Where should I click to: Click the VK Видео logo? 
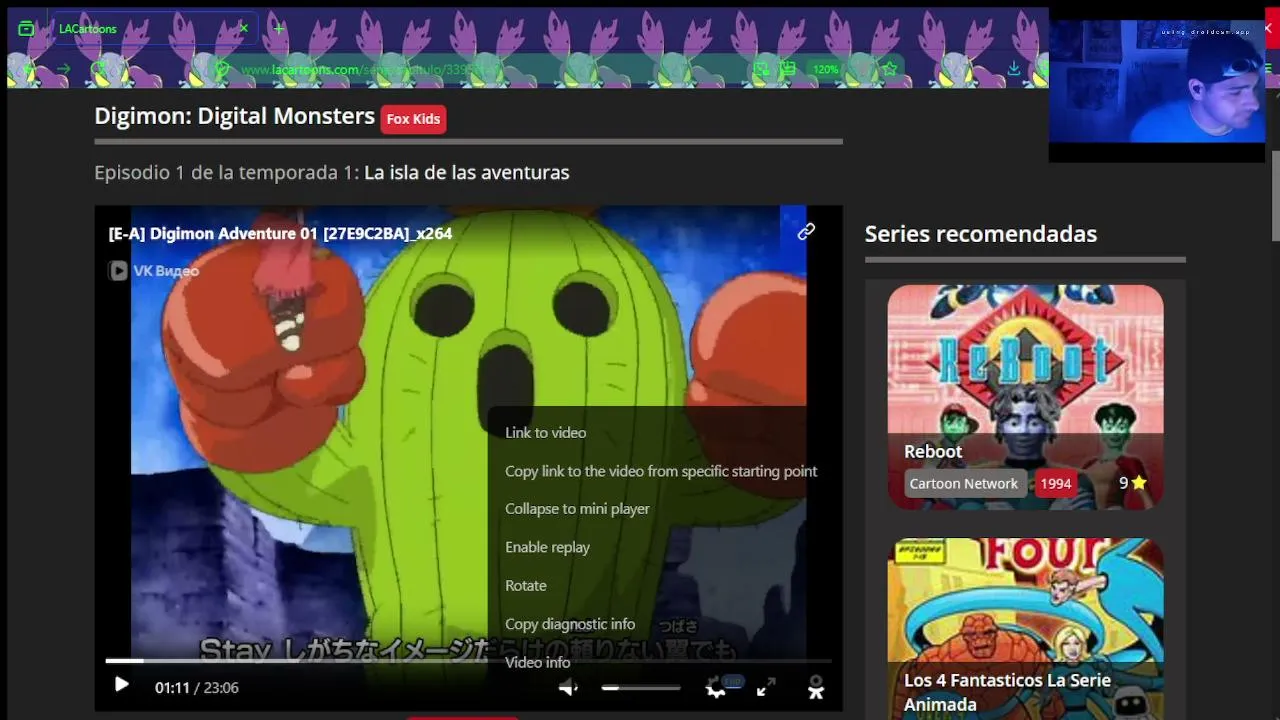(x=154, y=270)
